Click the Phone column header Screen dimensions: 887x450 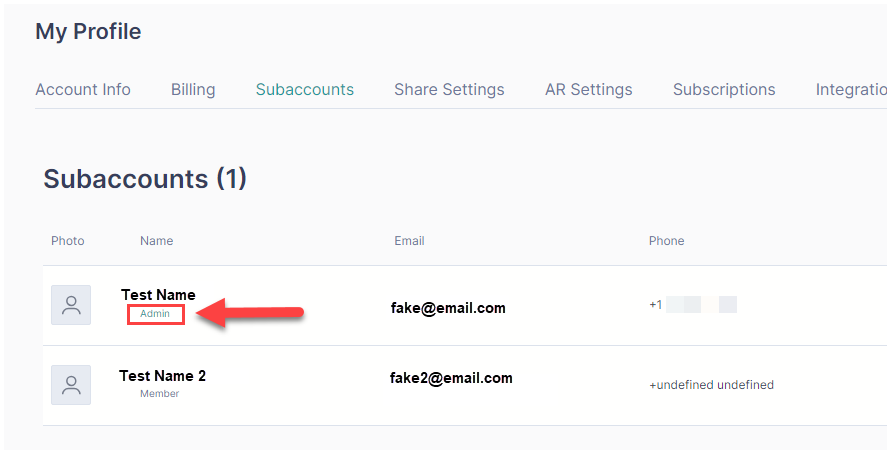[666, 241]
